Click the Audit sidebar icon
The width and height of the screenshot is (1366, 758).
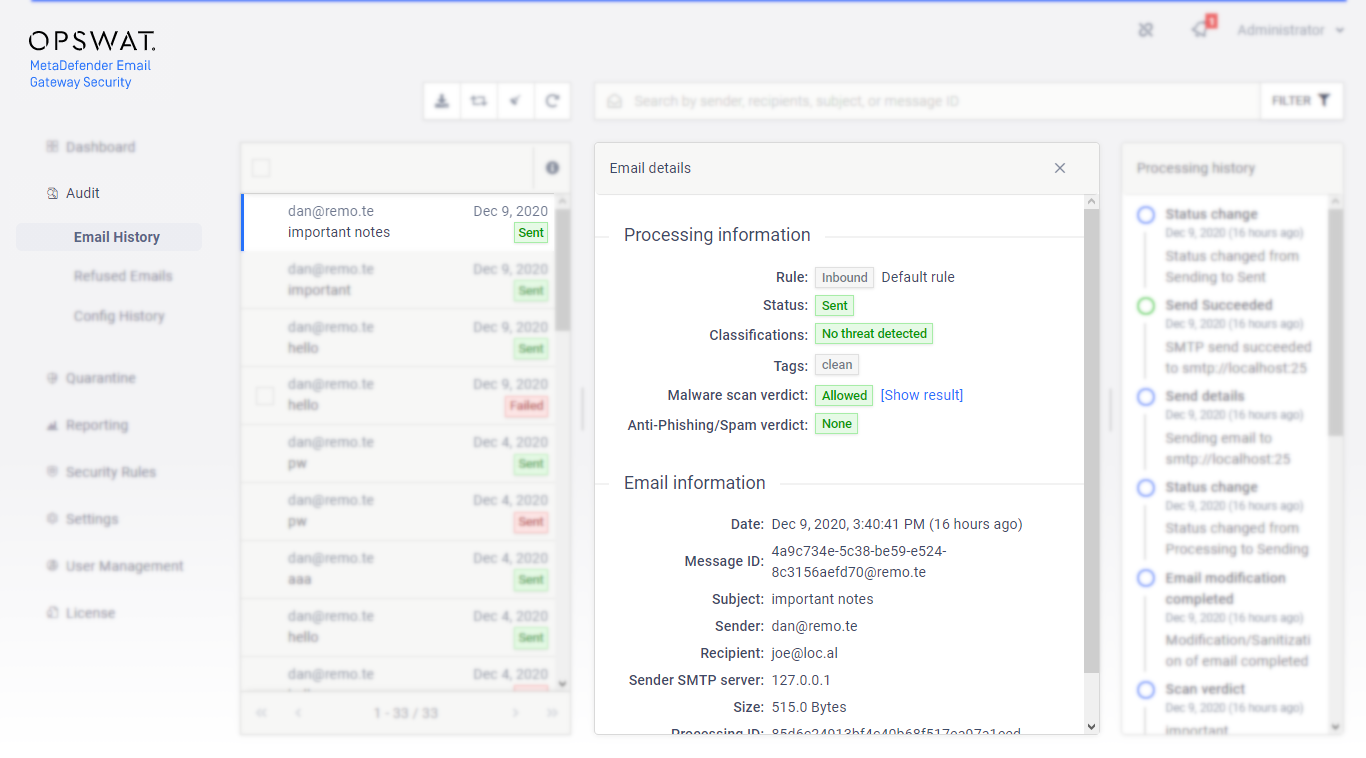52,193
